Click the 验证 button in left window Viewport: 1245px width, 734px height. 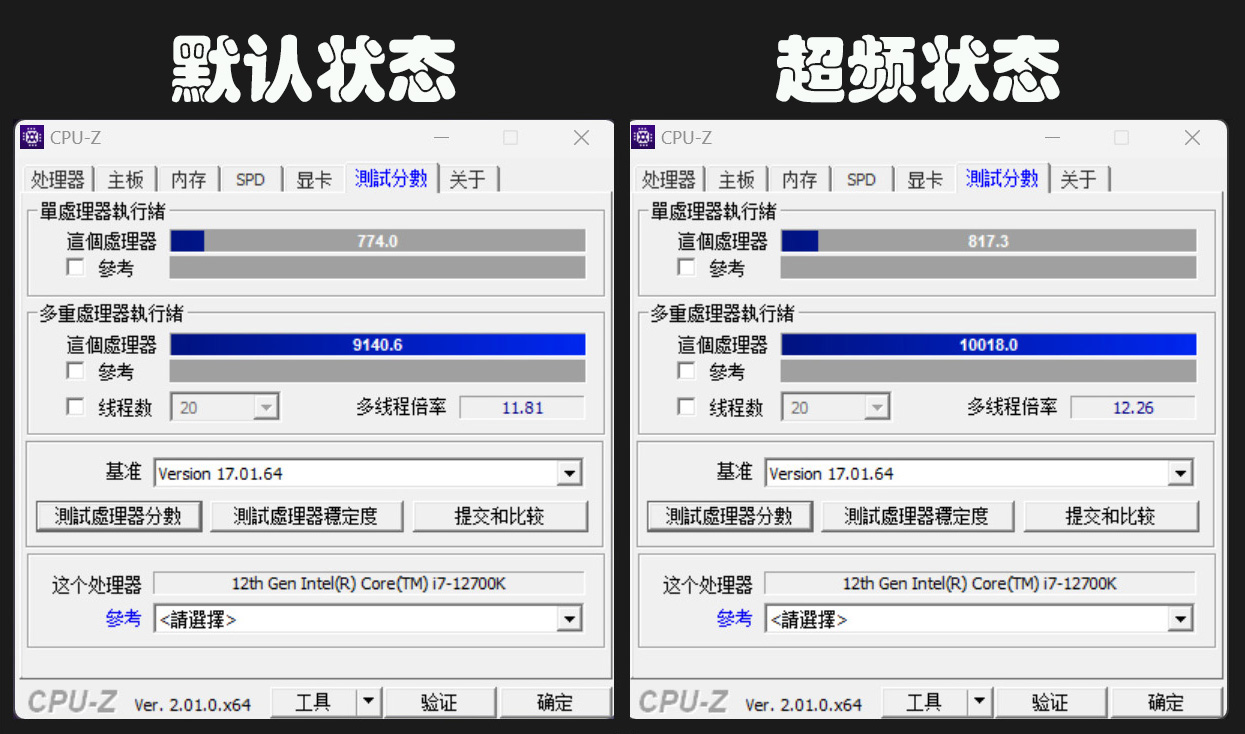439,702
